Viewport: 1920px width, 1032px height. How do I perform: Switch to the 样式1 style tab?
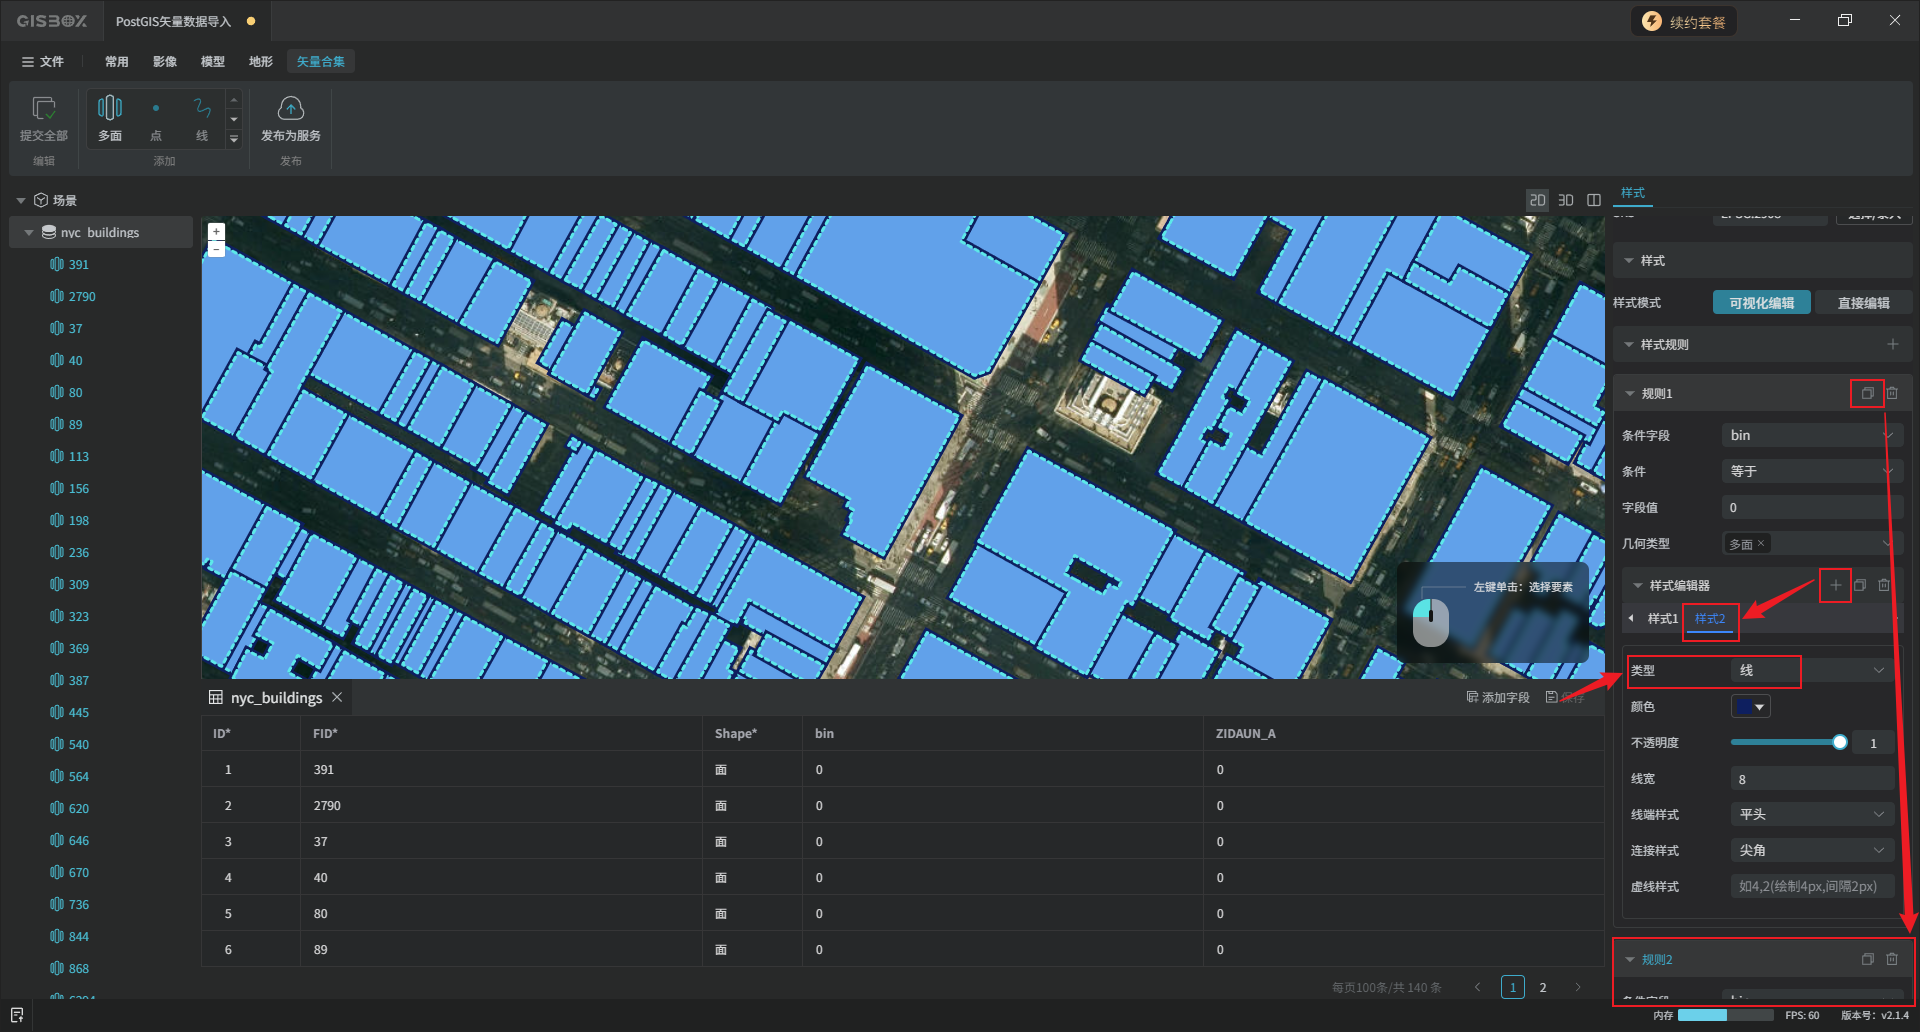tap(1662, 619)
